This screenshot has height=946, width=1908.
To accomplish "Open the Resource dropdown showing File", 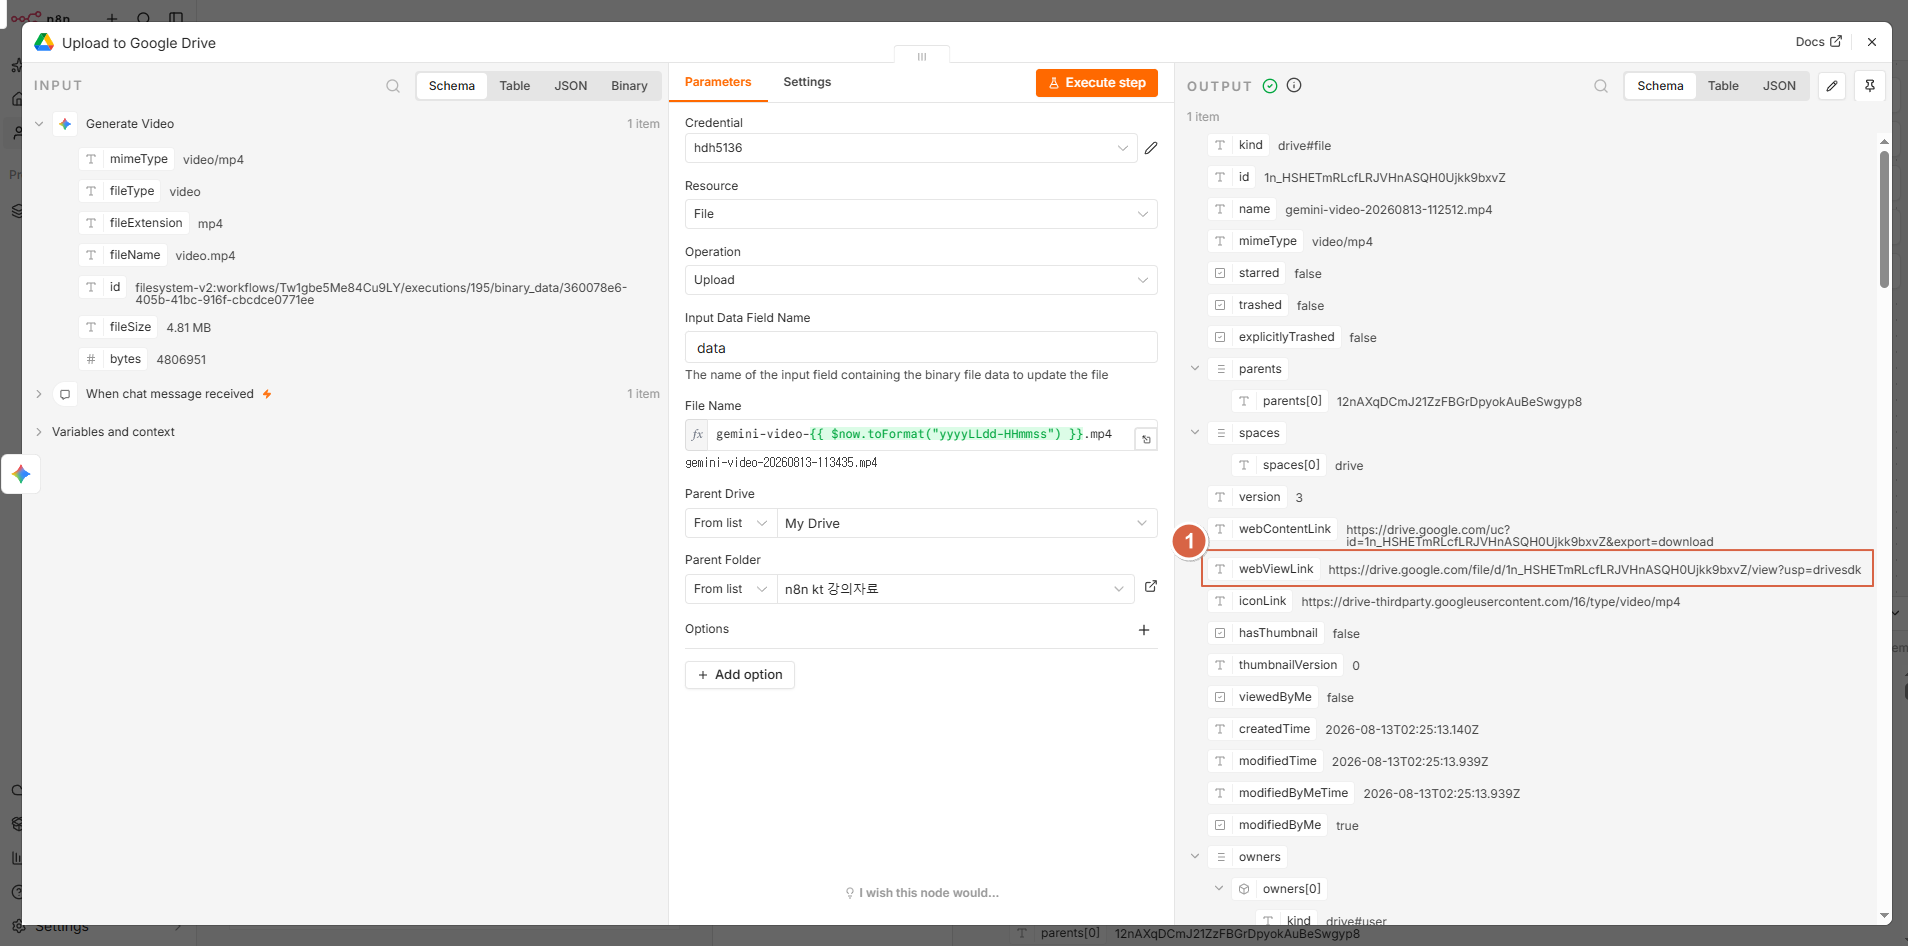I will point(921,214).
